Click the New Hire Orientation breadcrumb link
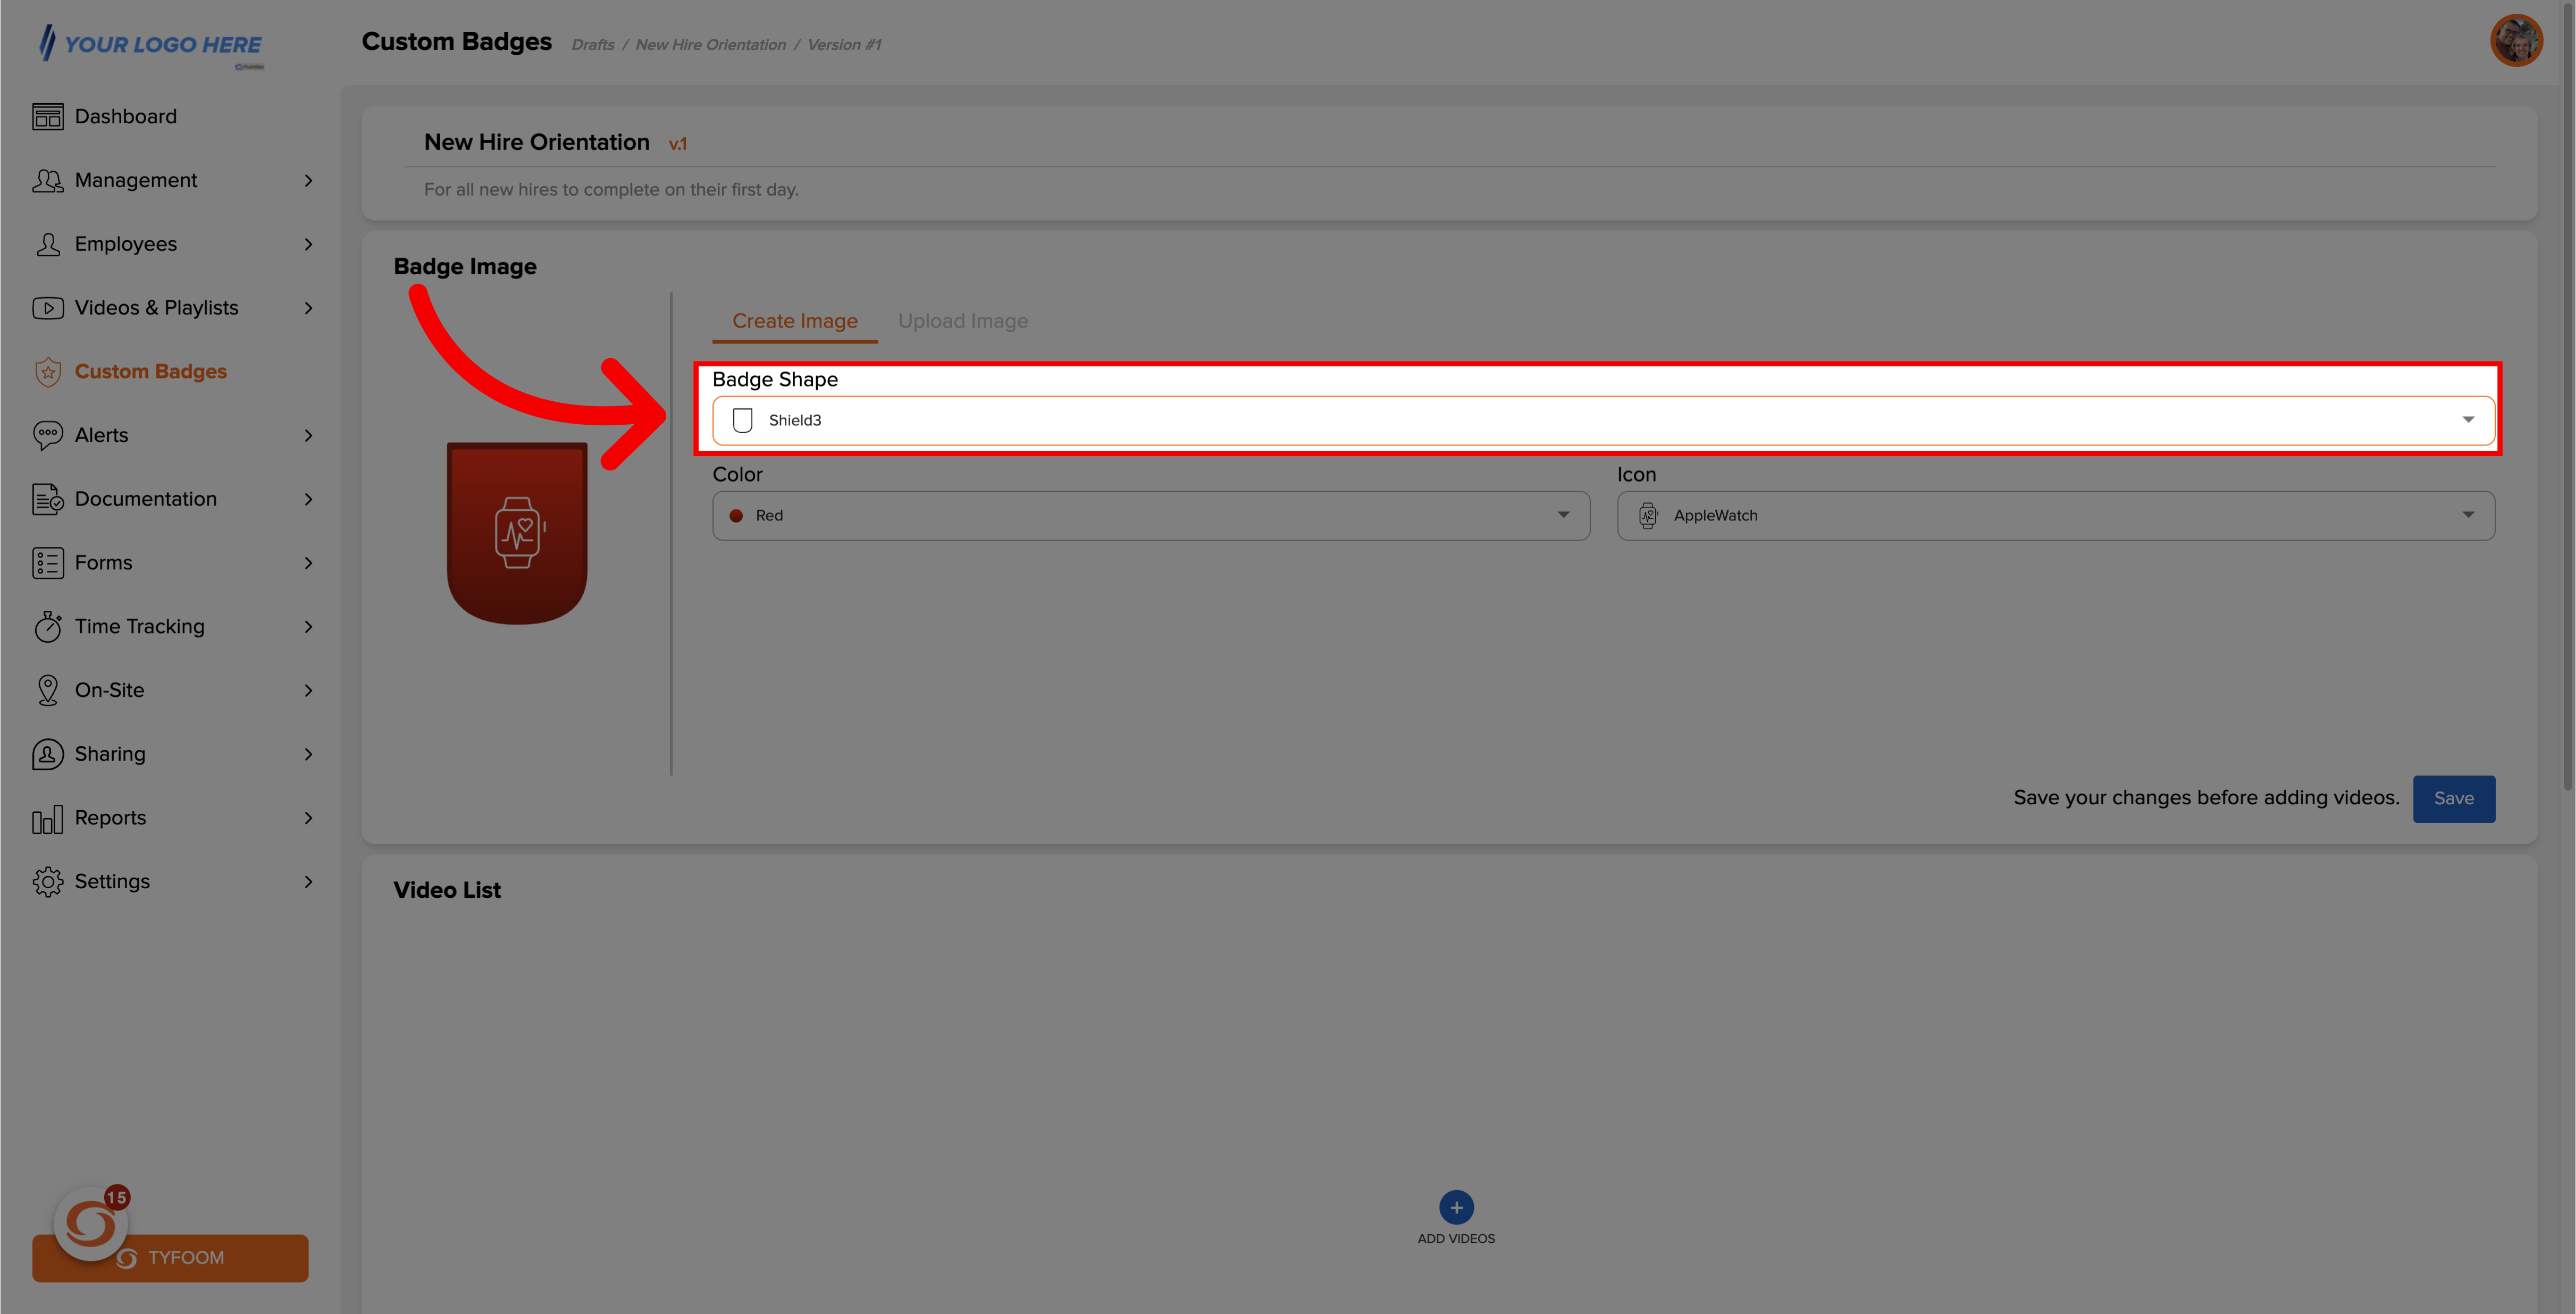This screenshot has width=2576, height=1314. [x=710, y=45]
